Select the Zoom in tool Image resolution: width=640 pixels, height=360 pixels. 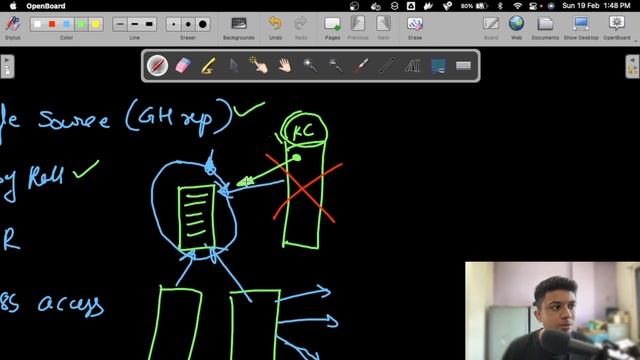310,65
